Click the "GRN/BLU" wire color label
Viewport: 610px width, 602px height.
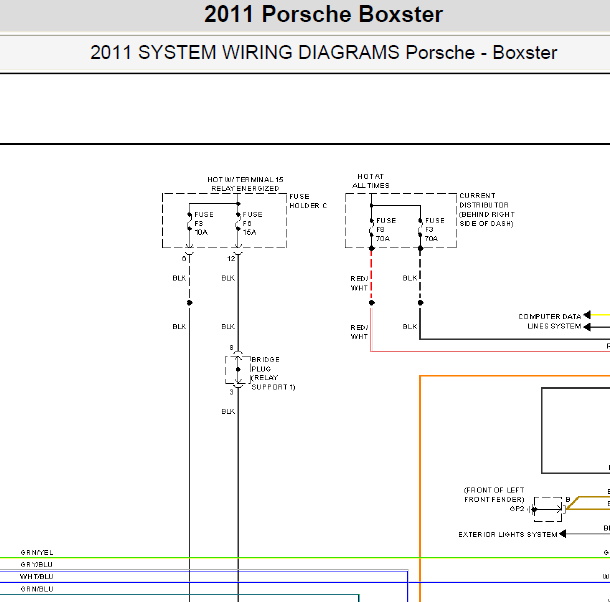(x=37, y=589)
